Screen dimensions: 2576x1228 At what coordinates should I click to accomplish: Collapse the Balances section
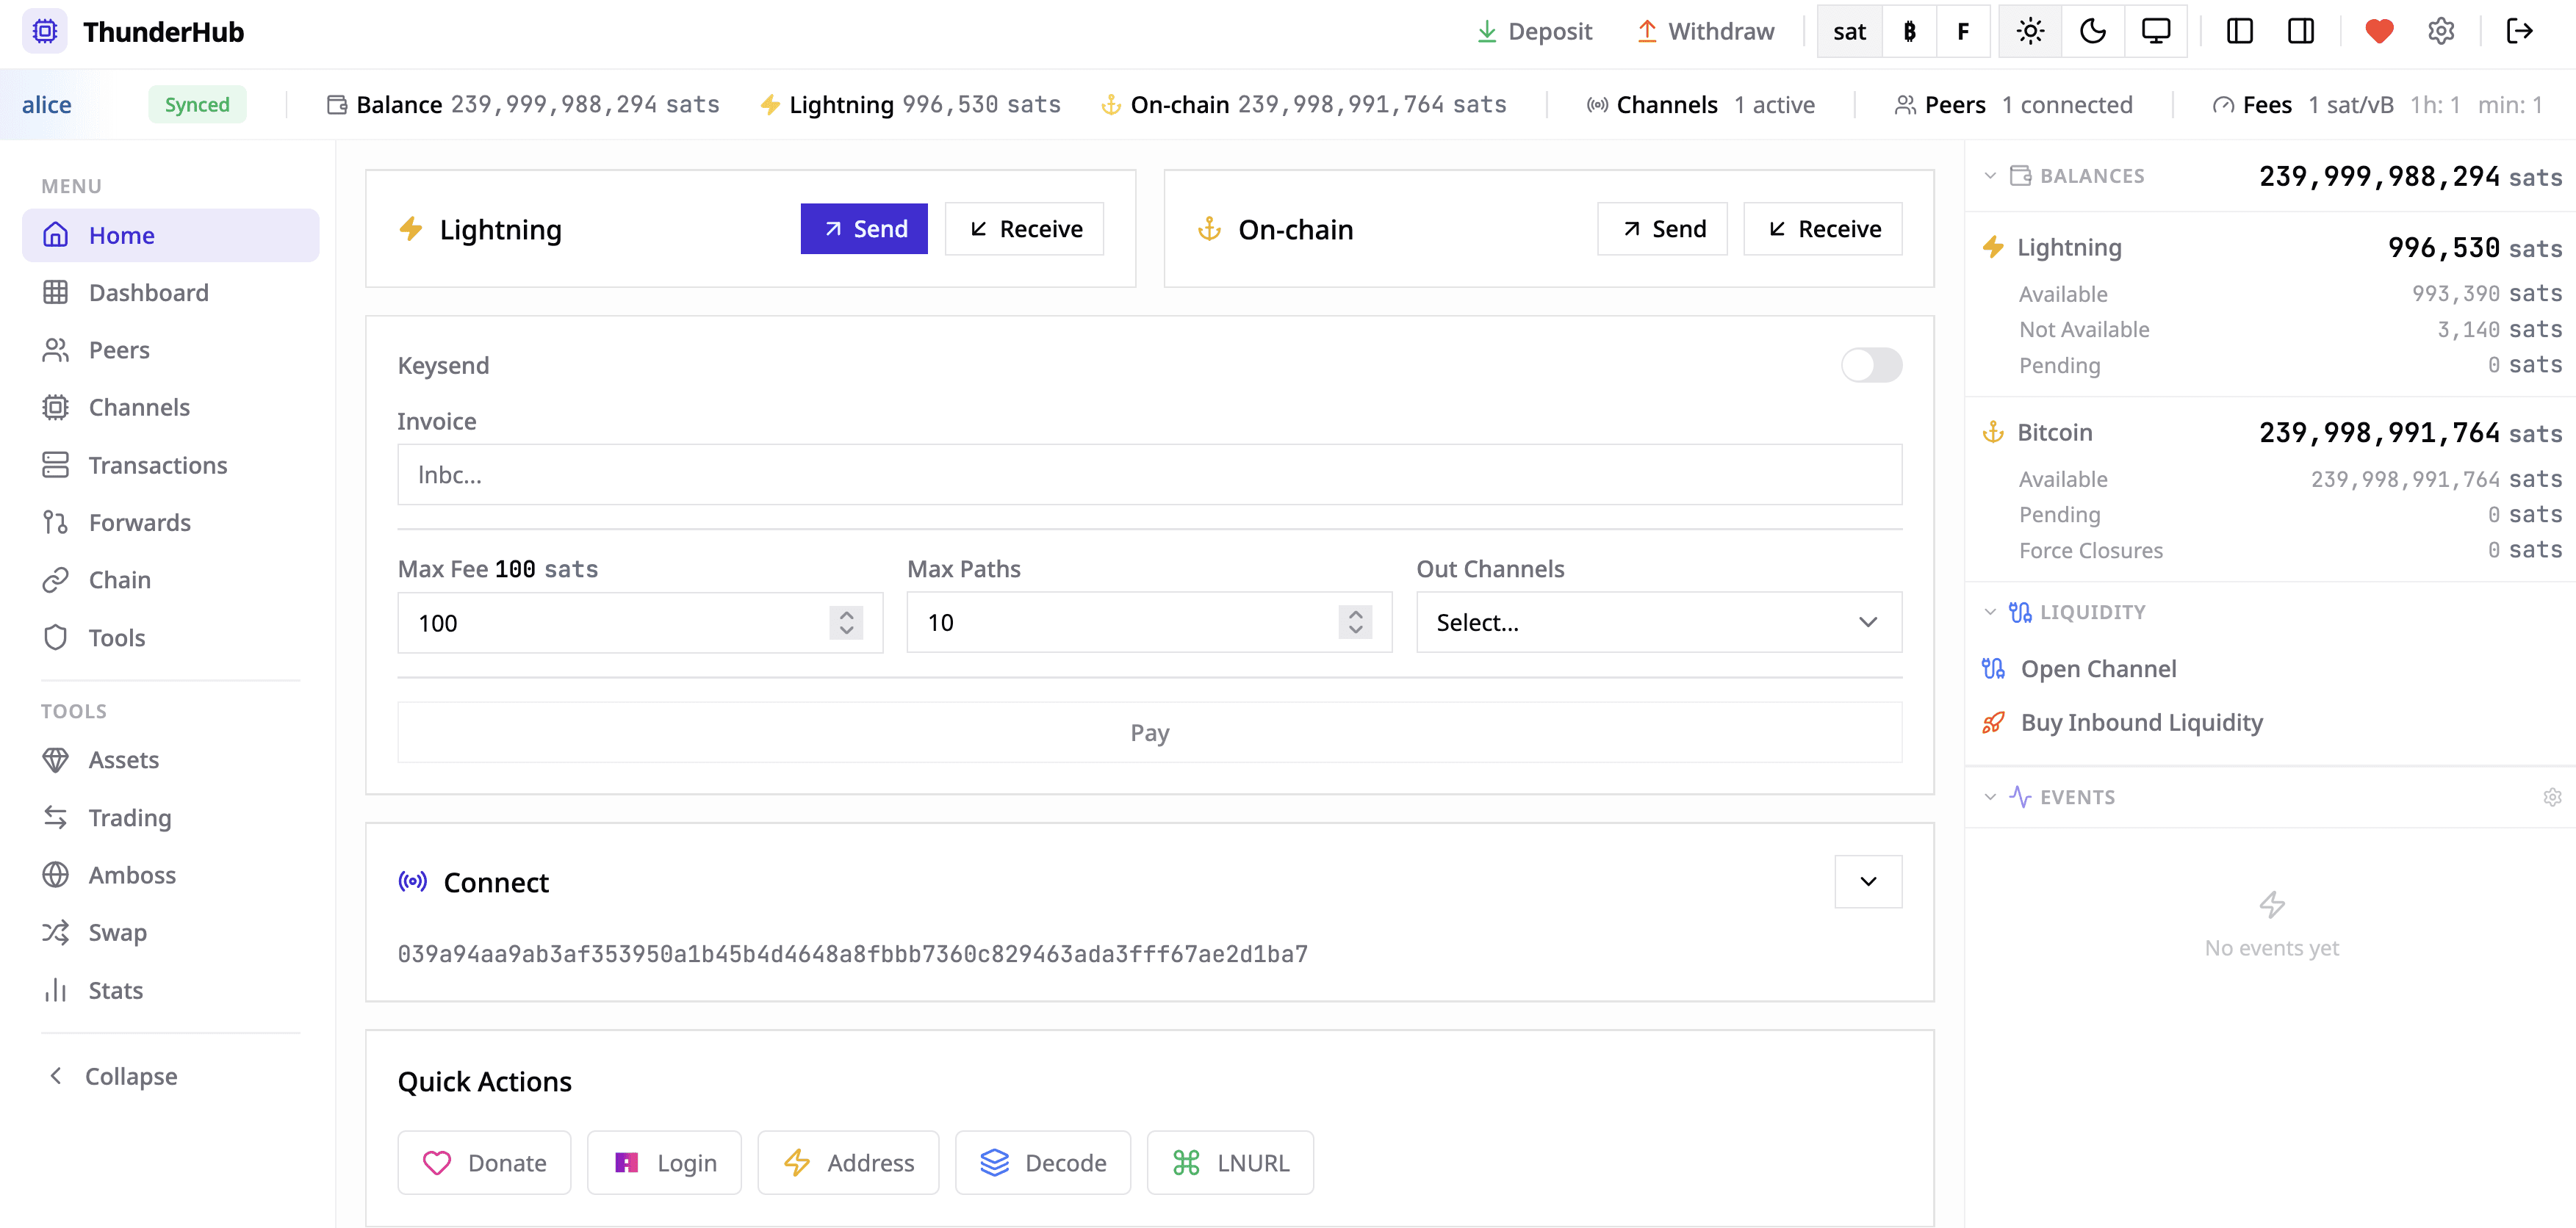(1990, 176)
